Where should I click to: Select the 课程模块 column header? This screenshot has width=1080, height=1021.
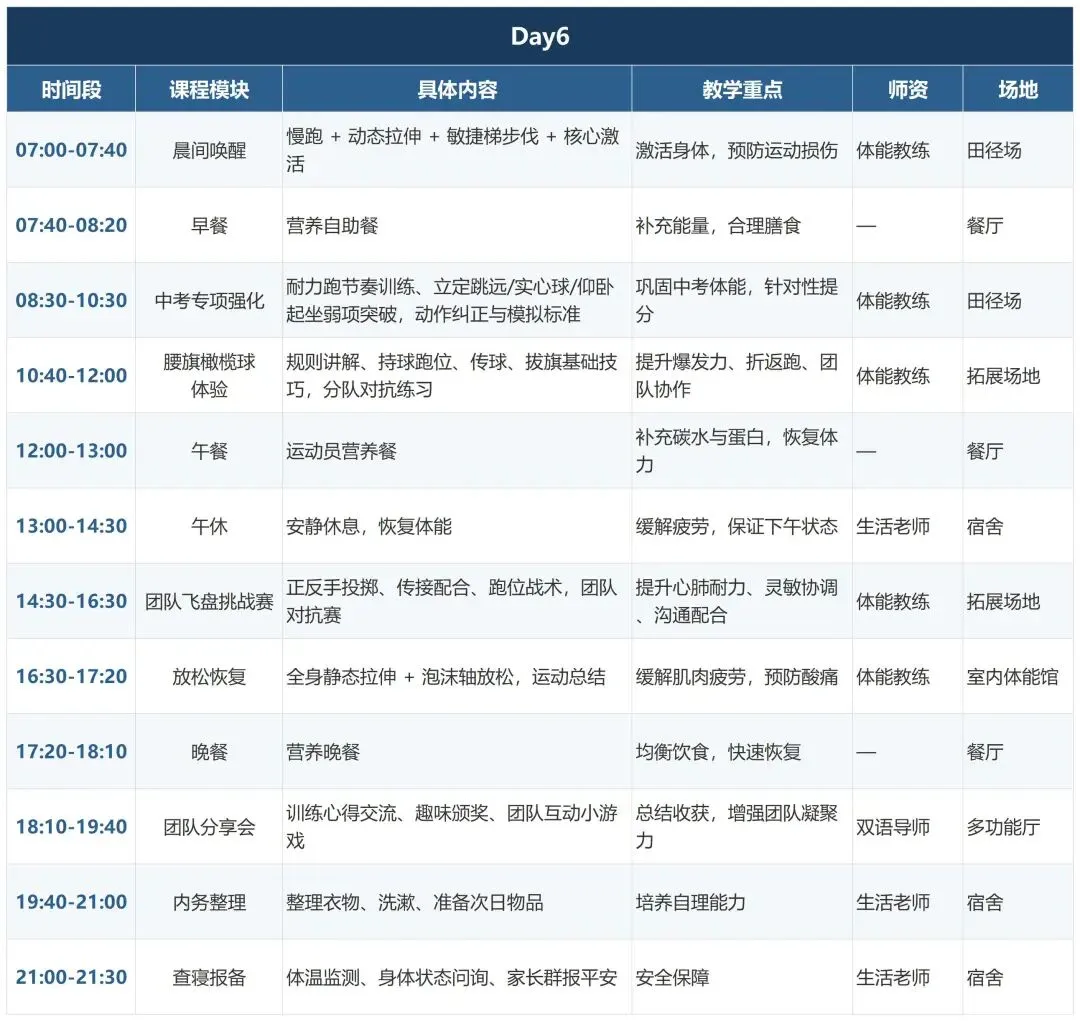click(x=207, y=89)
